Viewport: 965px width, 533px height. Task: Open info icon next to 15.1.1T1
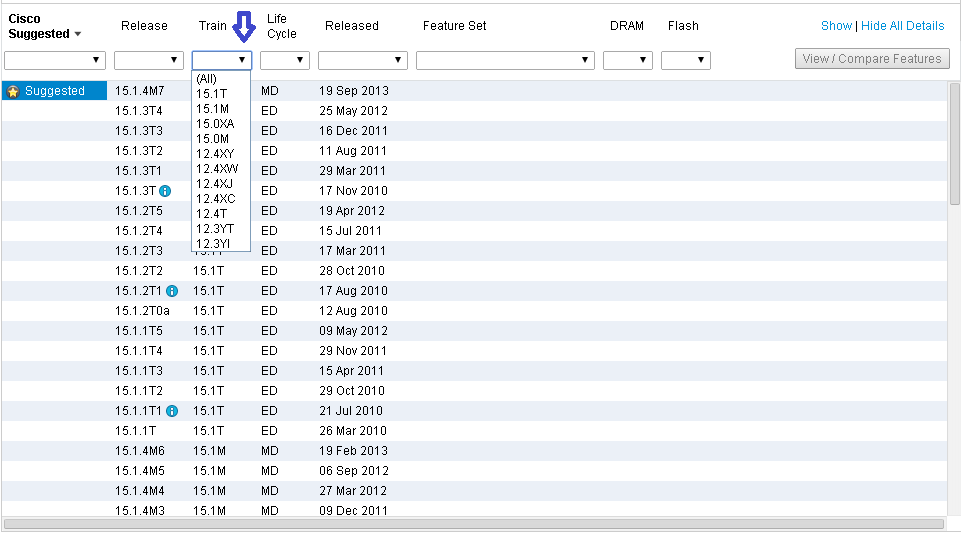coord(172,411)
